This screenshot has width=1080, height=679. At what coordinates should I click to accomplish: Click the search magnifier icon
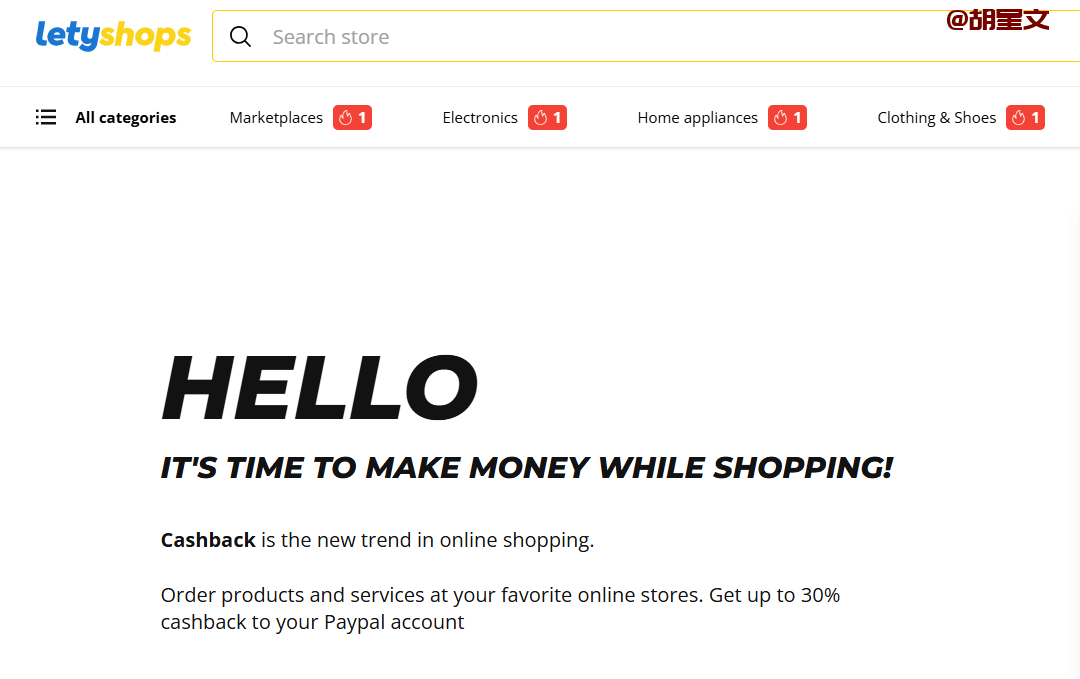tap(240, 37)
